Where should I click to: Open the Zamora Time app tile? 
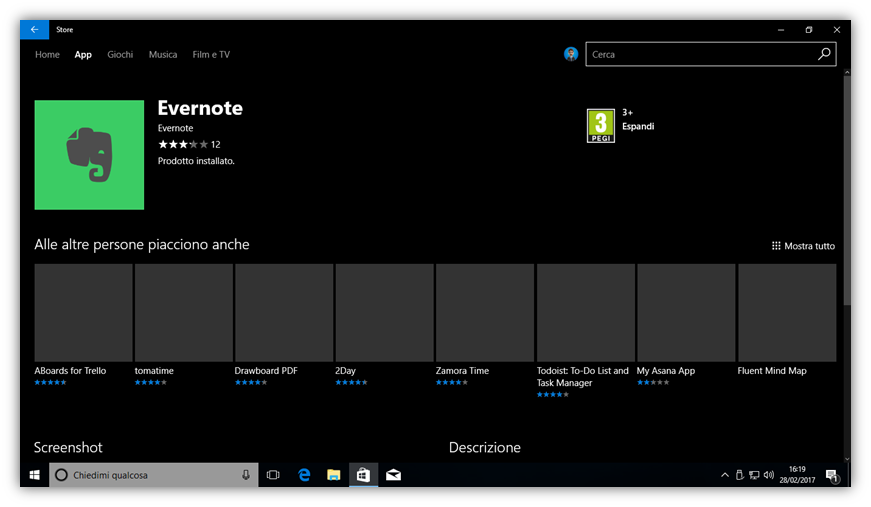(485, 313)
